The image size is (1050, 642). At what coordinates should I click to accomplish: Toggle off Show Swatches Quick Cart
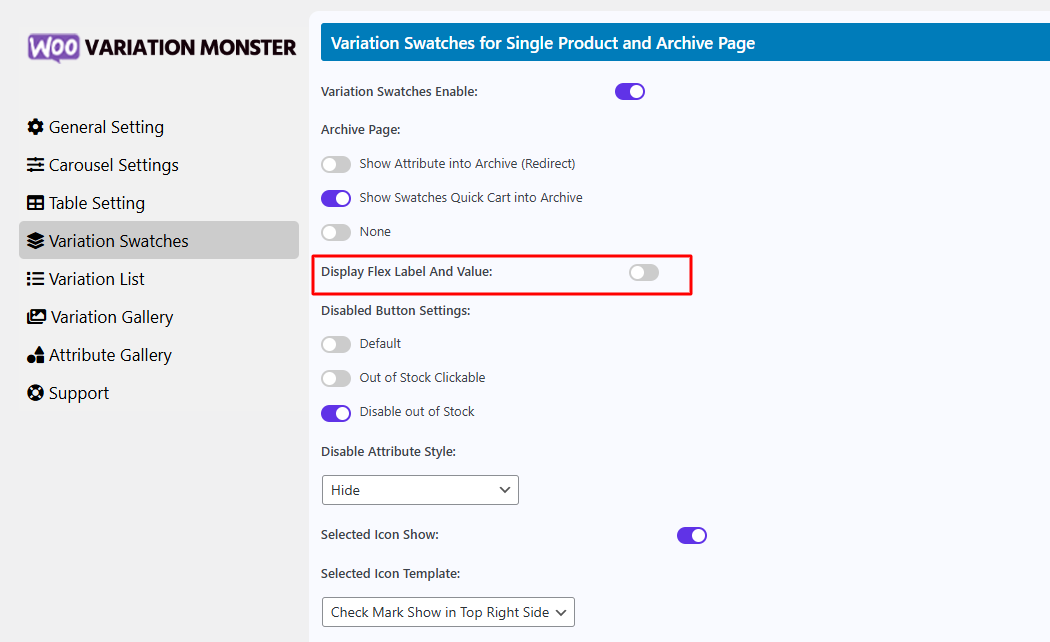point(336,198)
